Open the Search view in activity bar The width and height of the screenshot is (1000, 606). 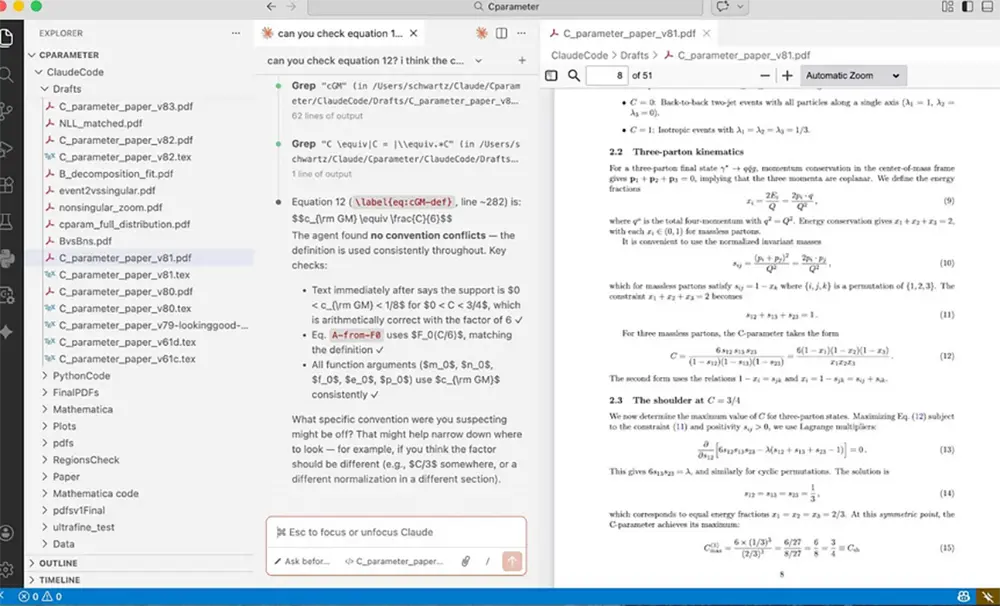[x=8, y=75]
